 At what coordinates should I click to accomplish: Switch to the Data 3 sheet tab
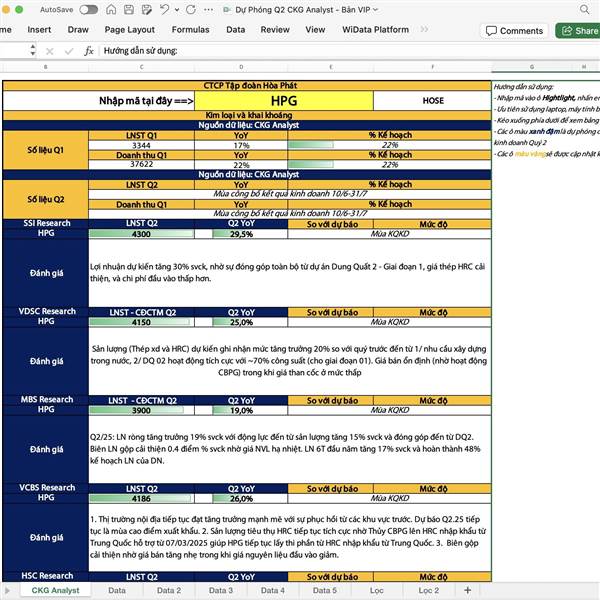pos(221,590)
